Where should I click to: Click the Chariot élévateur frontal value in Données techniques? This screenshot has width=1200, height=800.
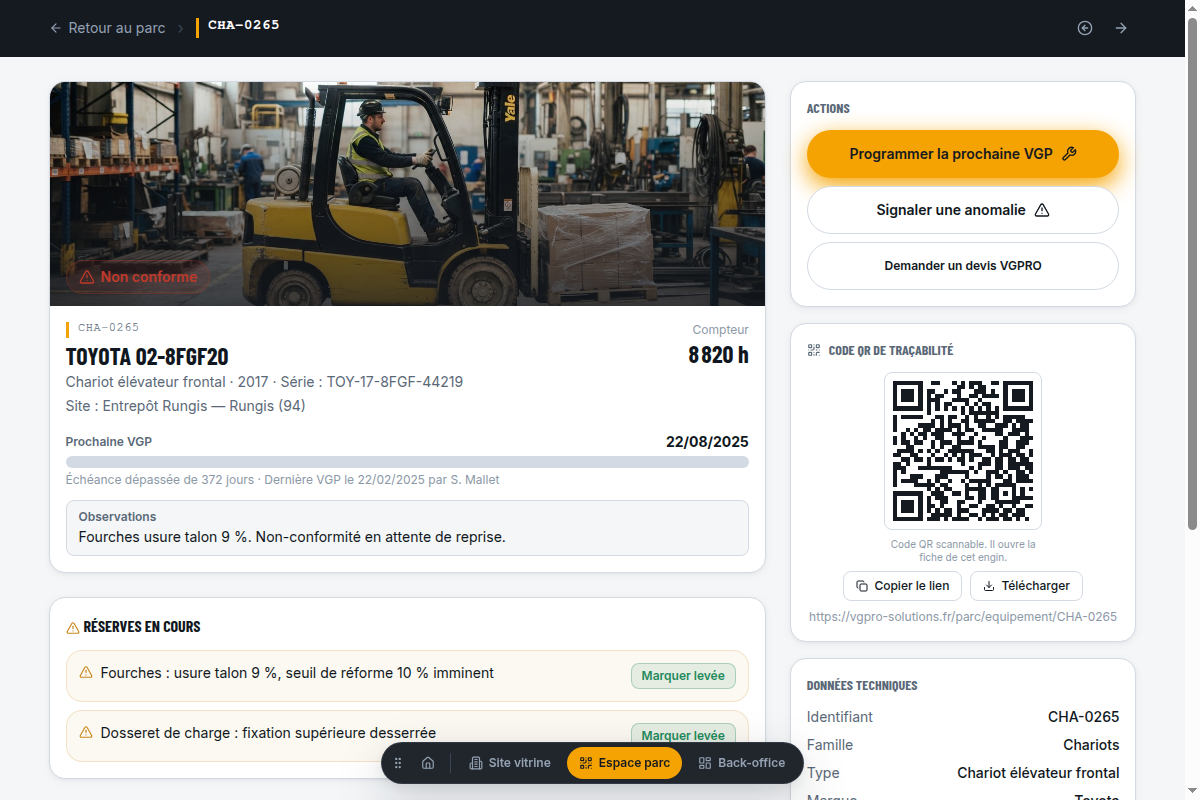(1038, 773)
